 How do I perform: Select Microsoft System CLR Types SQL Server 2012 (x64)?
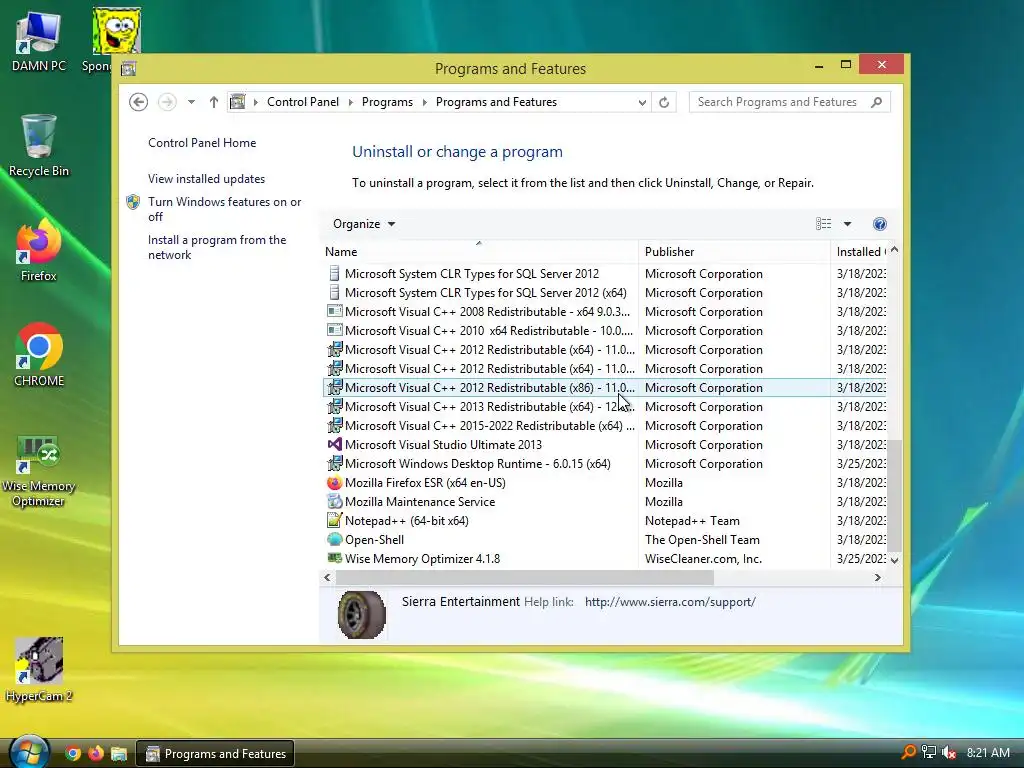[x=605, y=293]
